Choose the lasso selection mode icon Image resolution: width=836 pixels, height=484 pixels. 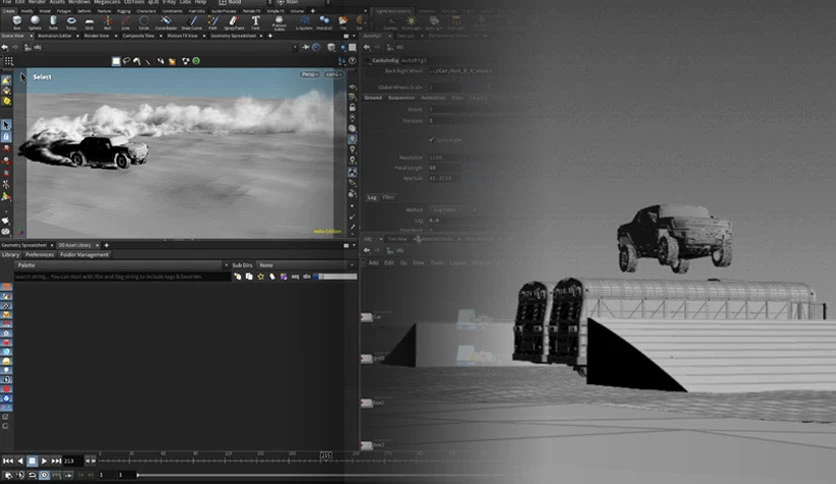pyautogui.click(x=126, y=61)
